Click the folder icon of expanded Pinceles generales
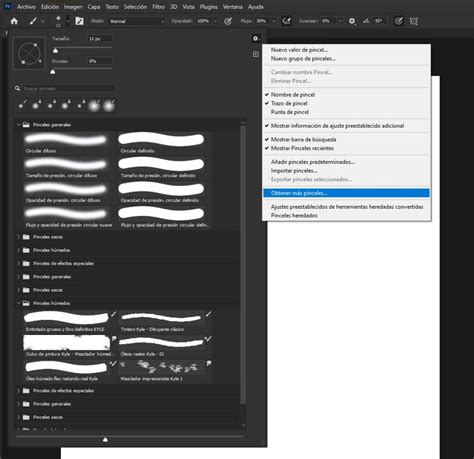Viewport: 474px width, 459px height. click(26, 125)
